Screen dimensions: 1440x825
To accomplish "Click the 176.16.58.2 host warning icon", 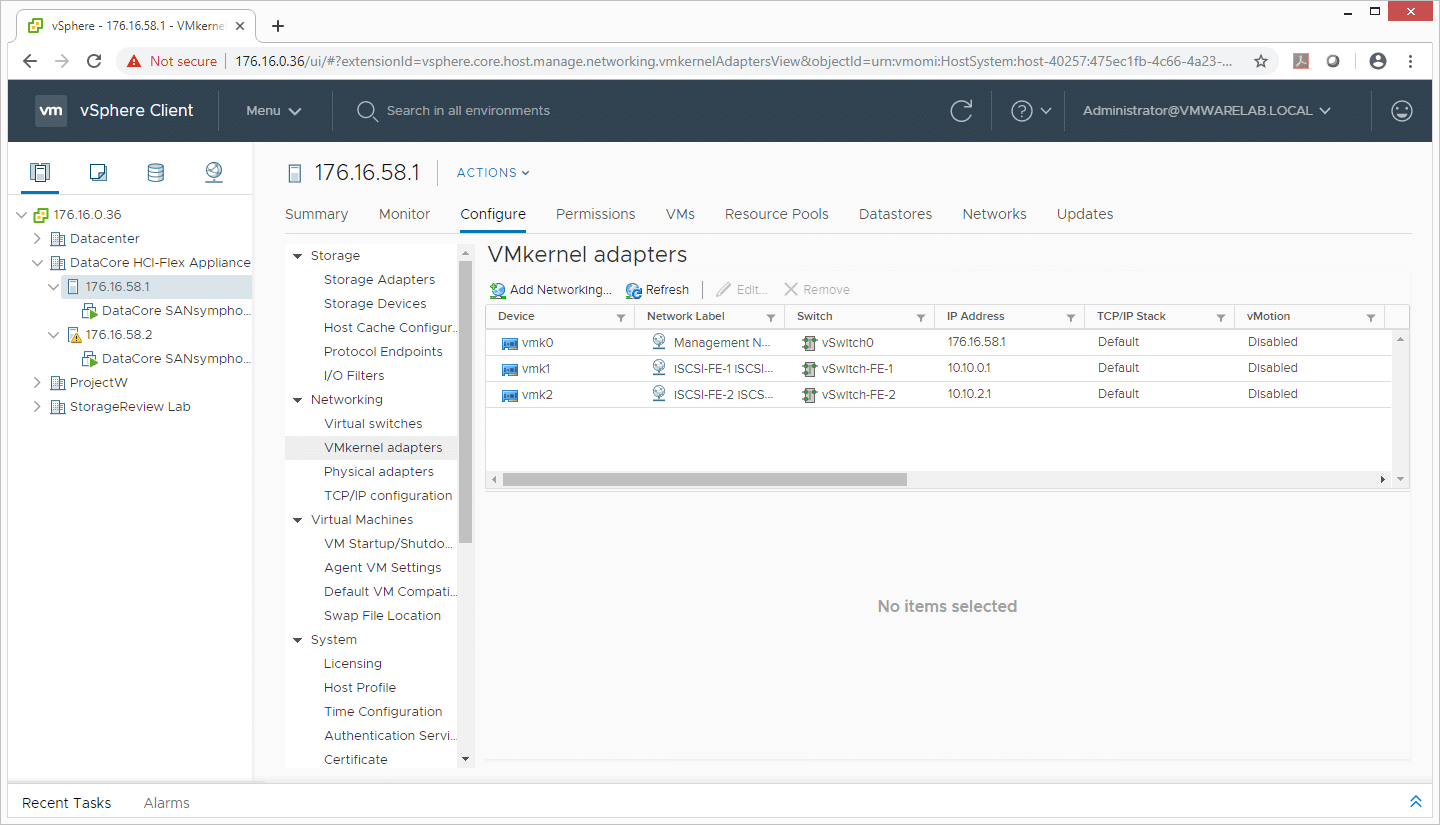I will pyautogui.click(x=74, y=335).
